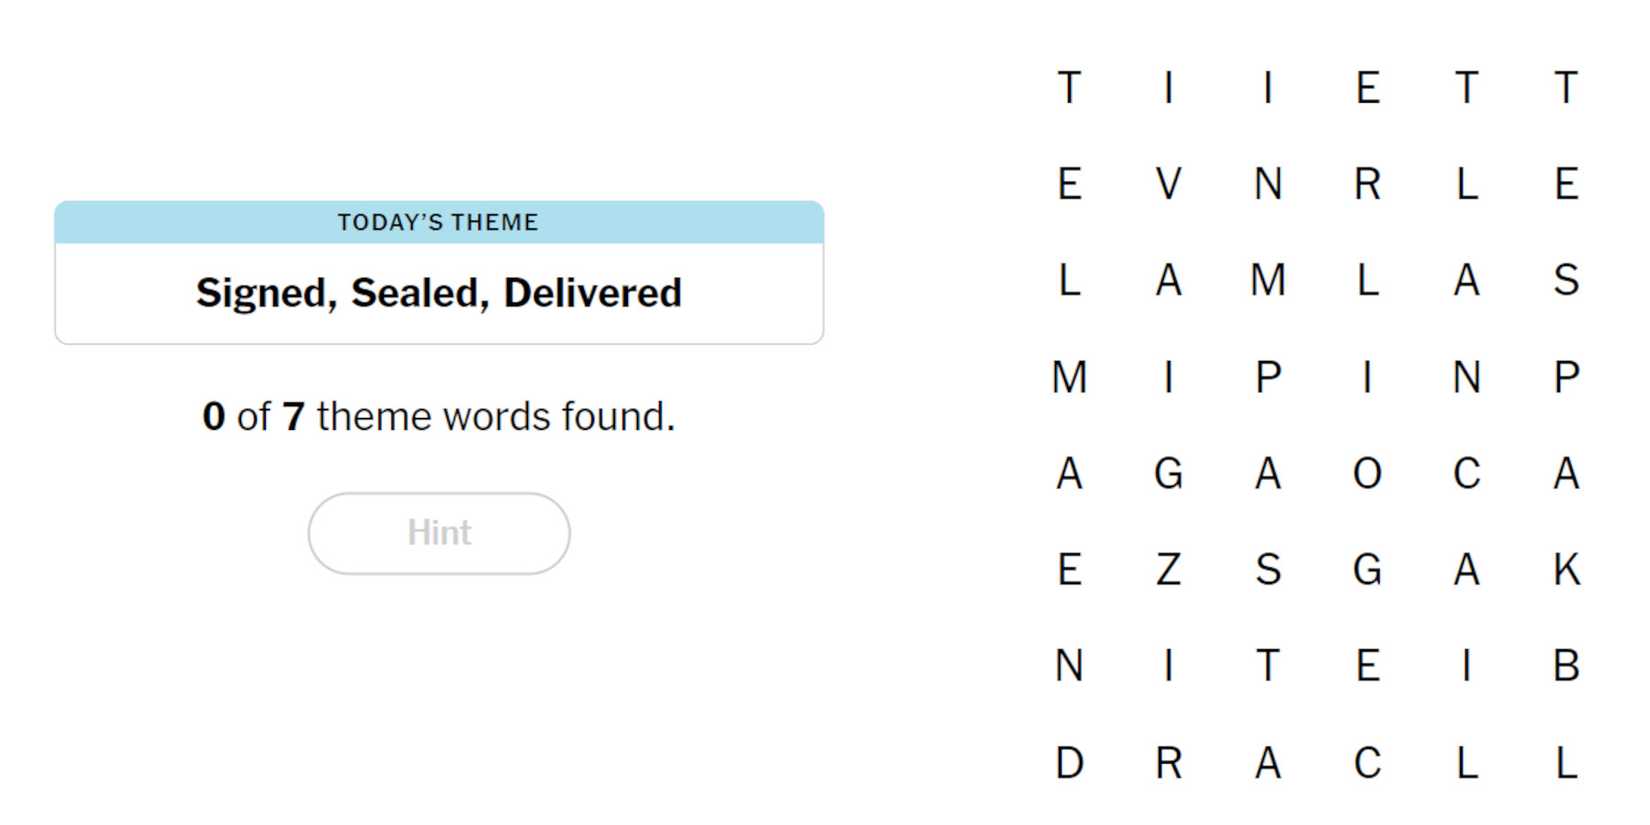Select the letter Z in the grid
The height and width of the screenshot is (825, 1650).
coord(1168,570)
